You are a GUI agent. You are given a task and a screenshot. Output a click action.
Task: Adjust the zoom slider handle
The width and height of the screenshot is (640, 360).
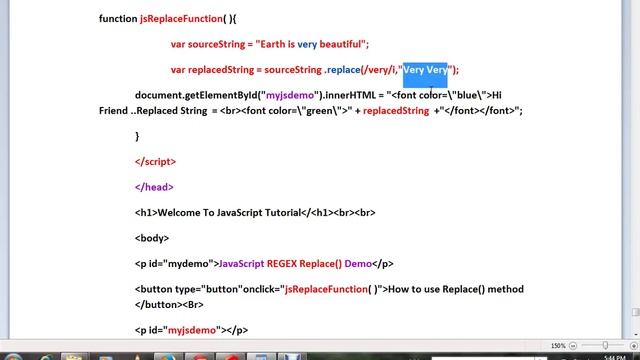pyautogui.click(x=605, y=345)
